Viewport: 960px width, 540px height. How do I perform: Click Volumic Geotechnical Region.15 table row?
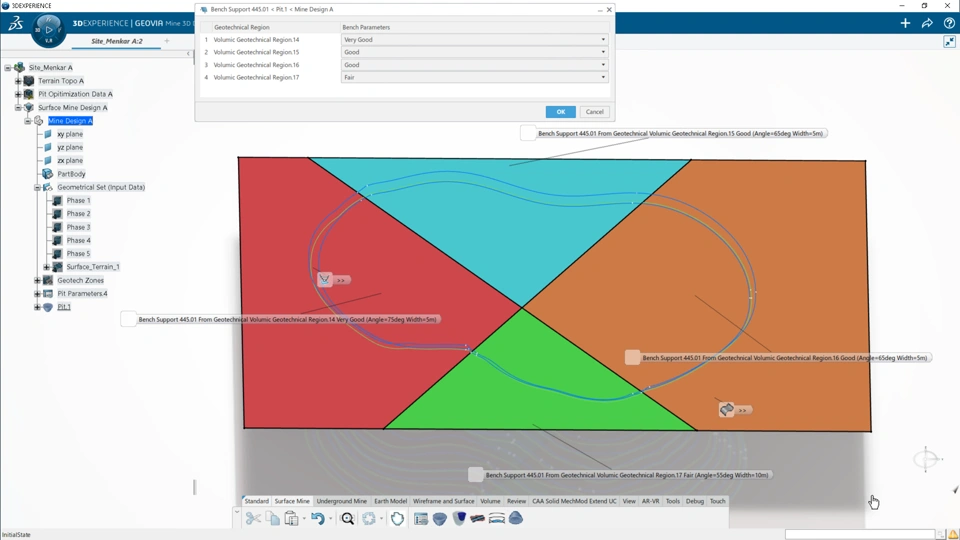coord(404,52)
